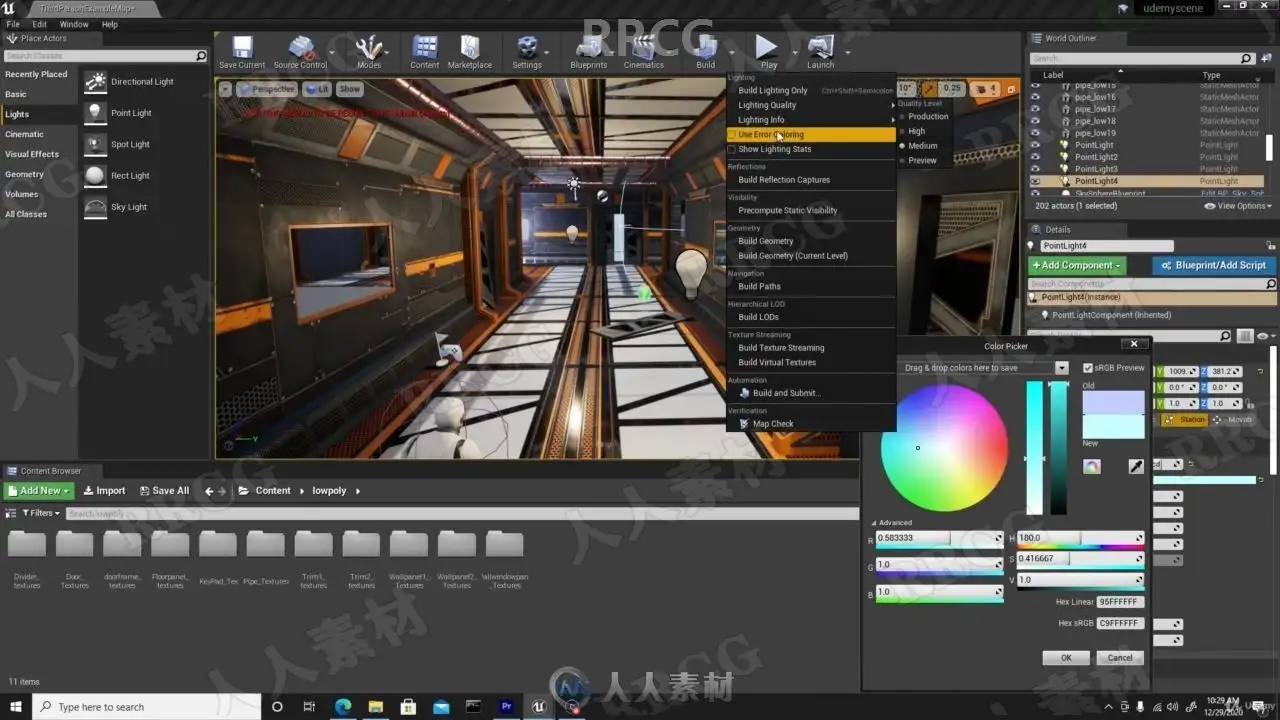Screen dimensions: 1280x720
Task: Select Build Lighting Only menu entry
Action: point(772,90)
